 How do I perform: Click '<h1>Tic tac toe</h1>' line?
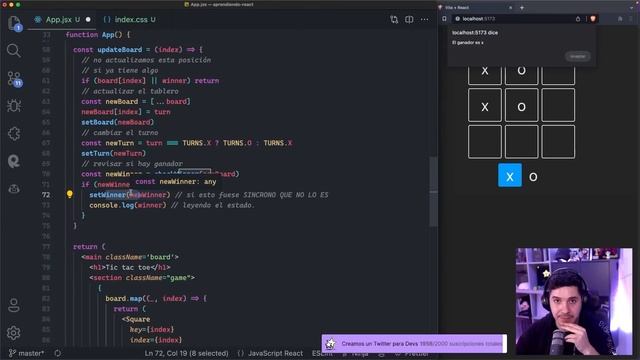(130, 267)
